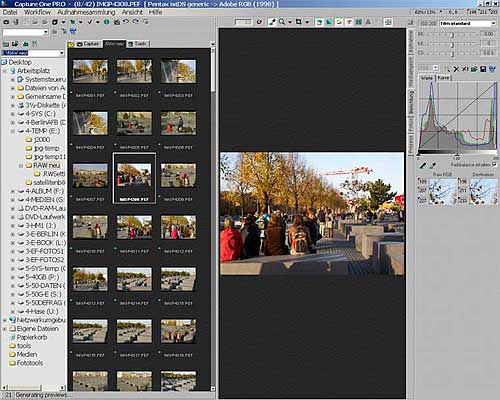Click the yellow round icon left of Capture tab

pyautogui.click(x=71, y=44)
